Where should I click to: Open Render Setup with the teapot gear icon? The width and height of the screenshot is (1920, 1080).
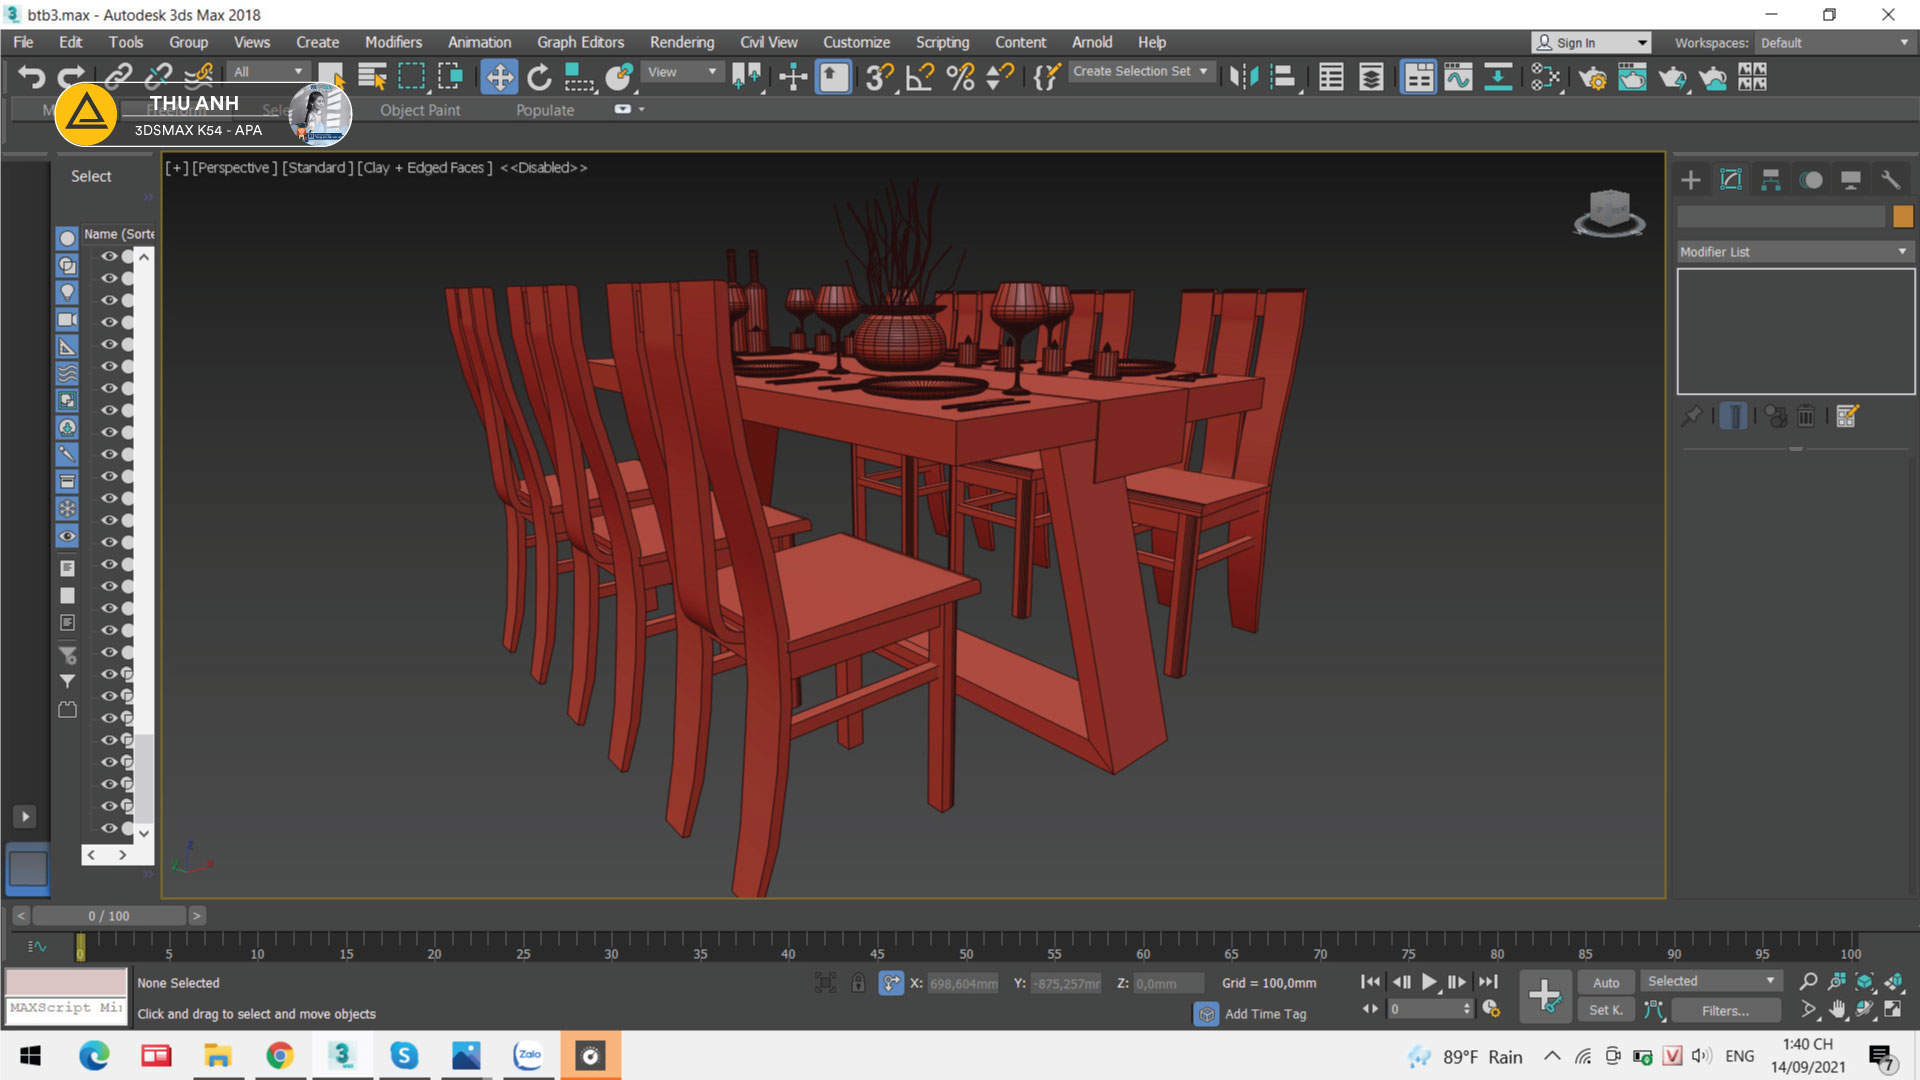pyautogui.click(x=1592, y=77)
